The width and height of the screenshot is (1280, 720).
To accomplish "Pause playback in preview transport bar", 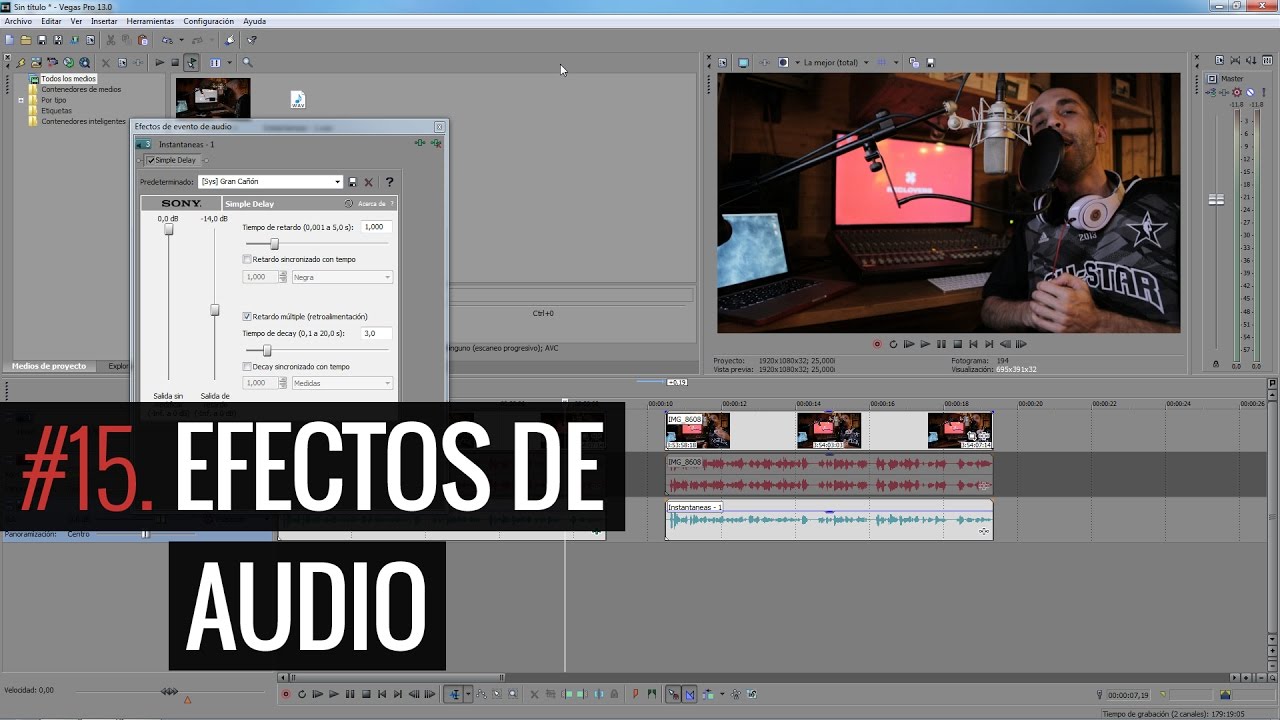I will (941, 344).
